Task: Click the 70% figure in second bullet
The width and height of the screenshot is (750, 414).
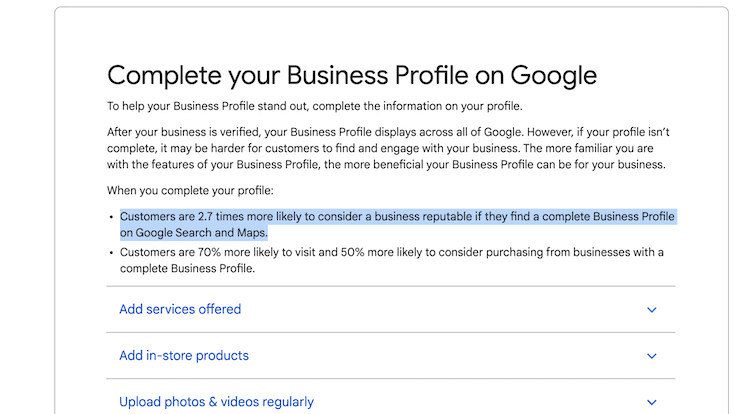Action: [209, 252]
